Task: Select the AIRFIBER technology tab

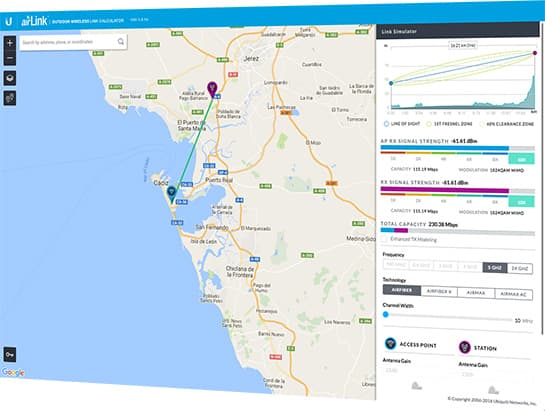Action: [402, 290]
